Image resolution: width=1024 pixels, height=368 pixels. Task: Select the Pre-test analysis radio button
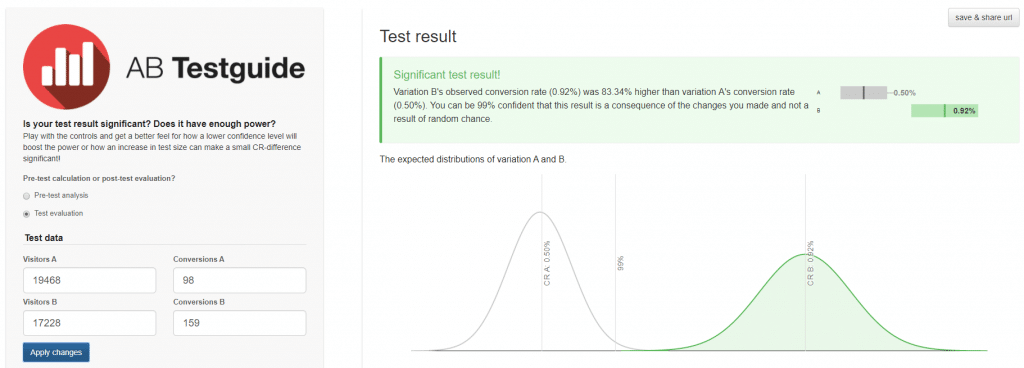pos(26,196)
